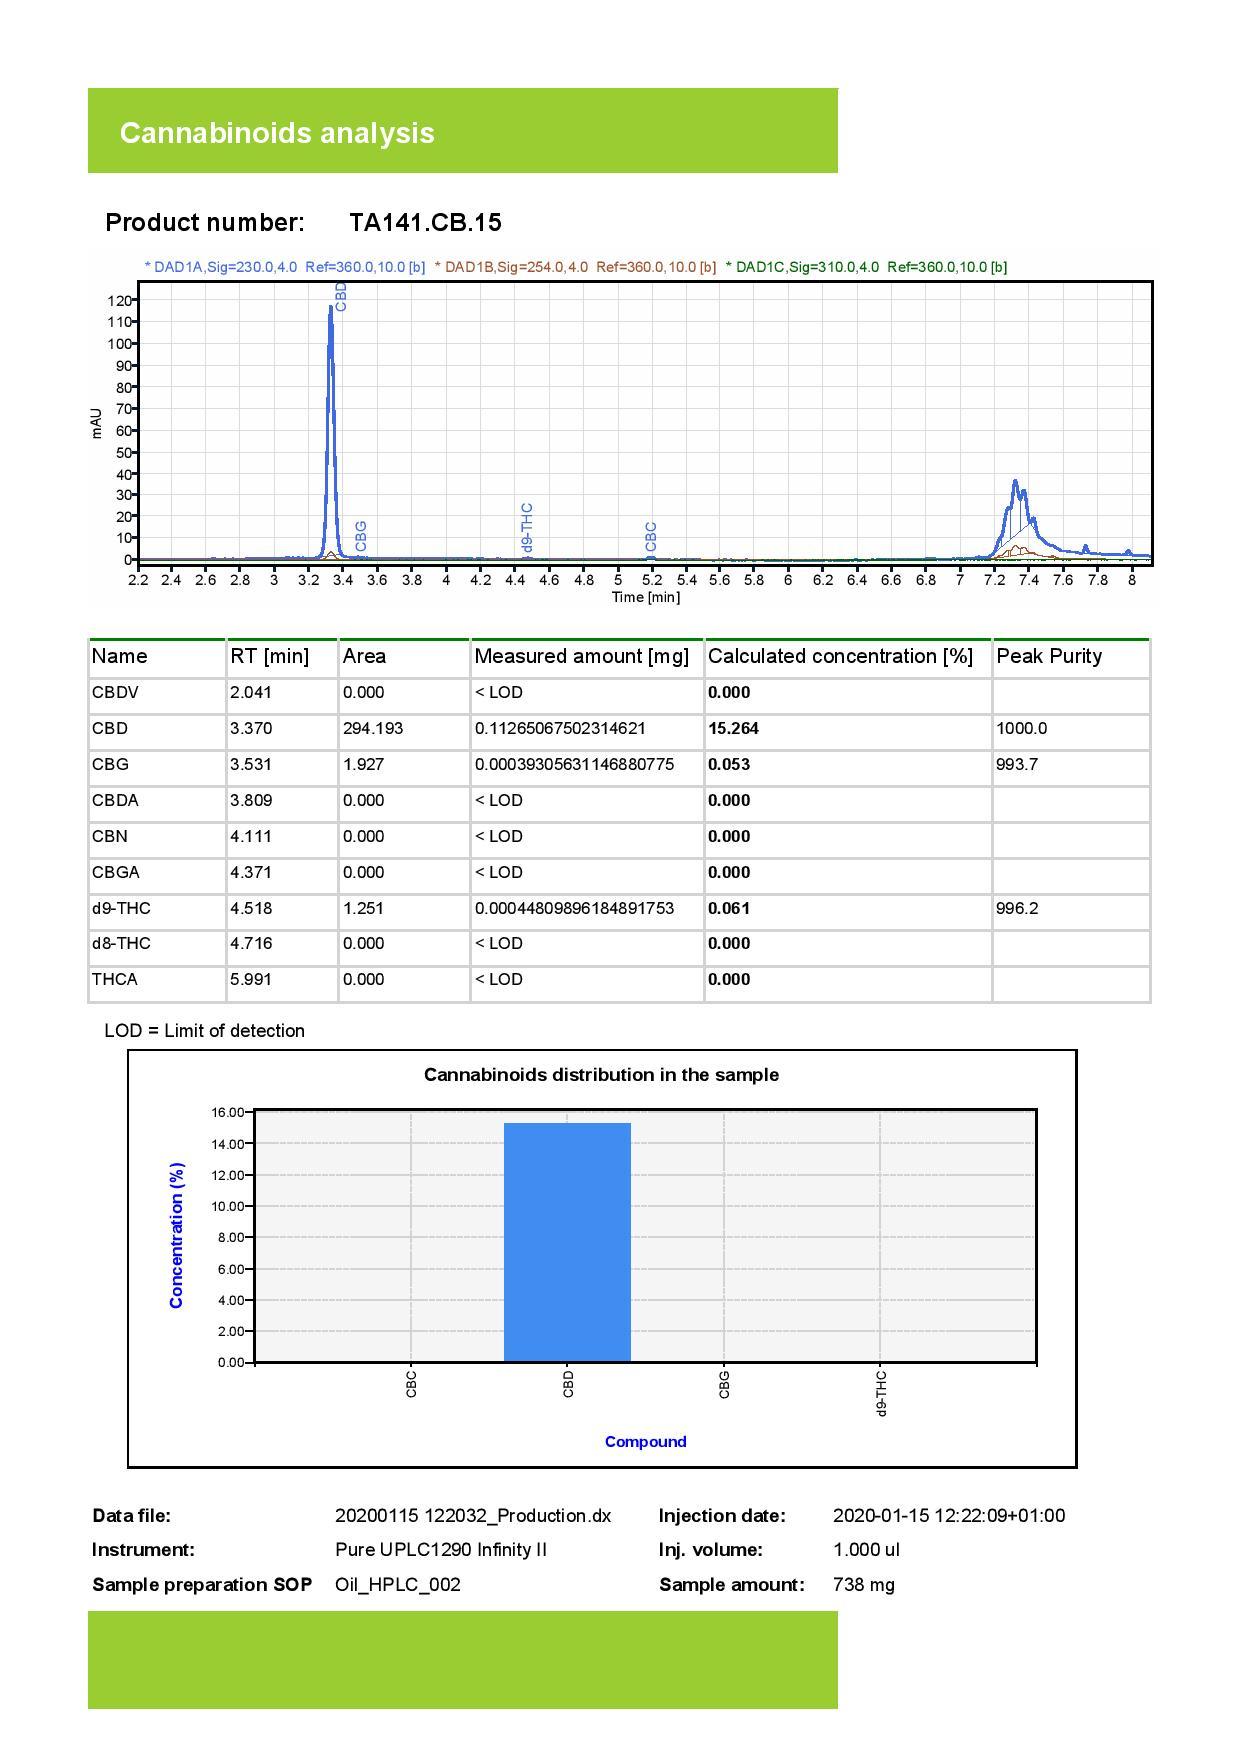
Task: Click the Peak Purity column header
Action: click(1049, 656)
